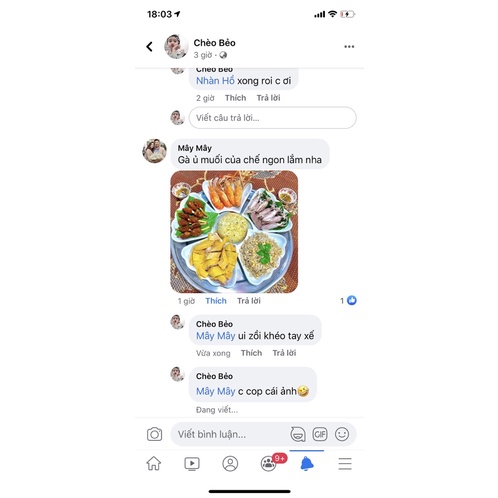This screenshot has height=498, width=498.
Task: Open the notifications bell tab
Action: click(307, 464)
